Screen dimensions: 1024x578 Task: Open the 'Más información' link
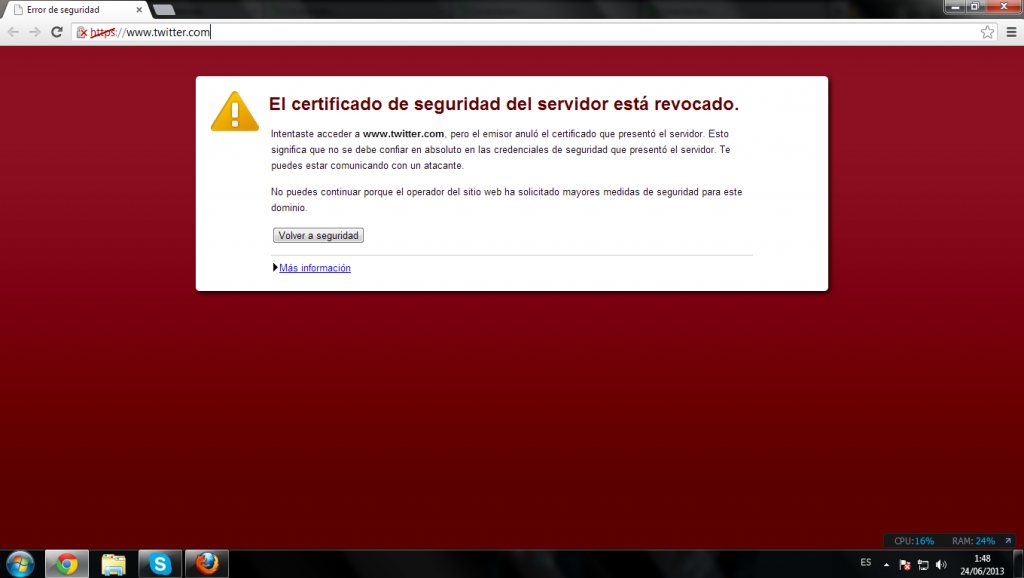(315, 268)
